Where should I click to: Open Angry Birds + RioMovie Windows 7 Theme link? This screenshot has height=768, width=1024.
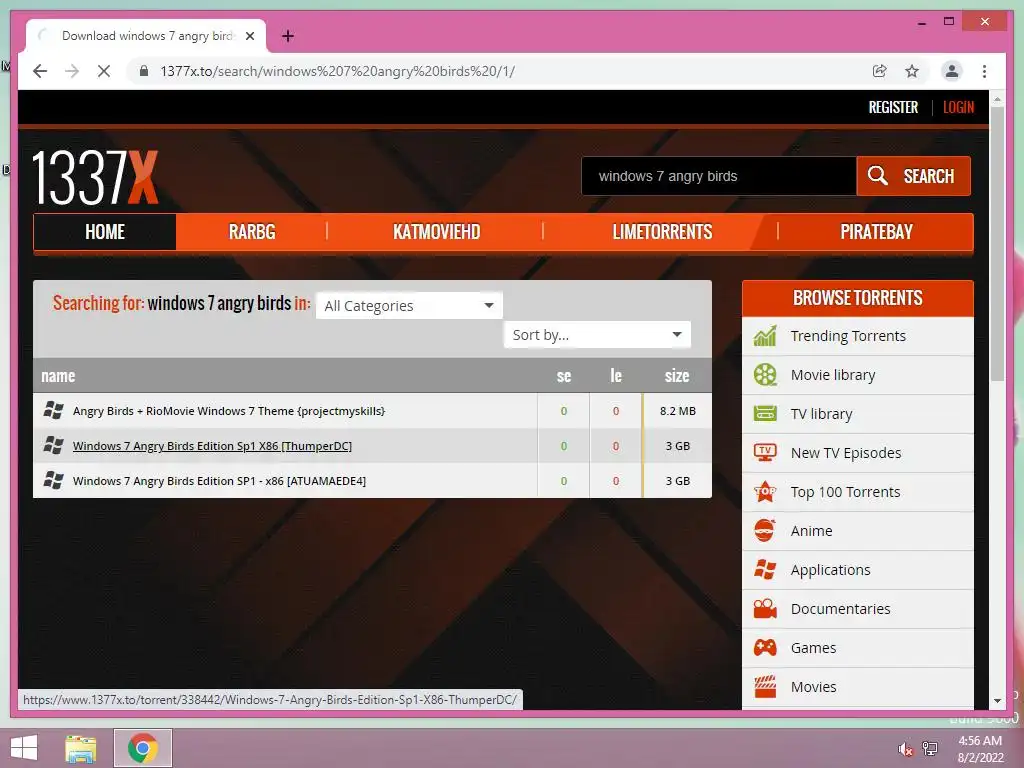coord(229,411)
